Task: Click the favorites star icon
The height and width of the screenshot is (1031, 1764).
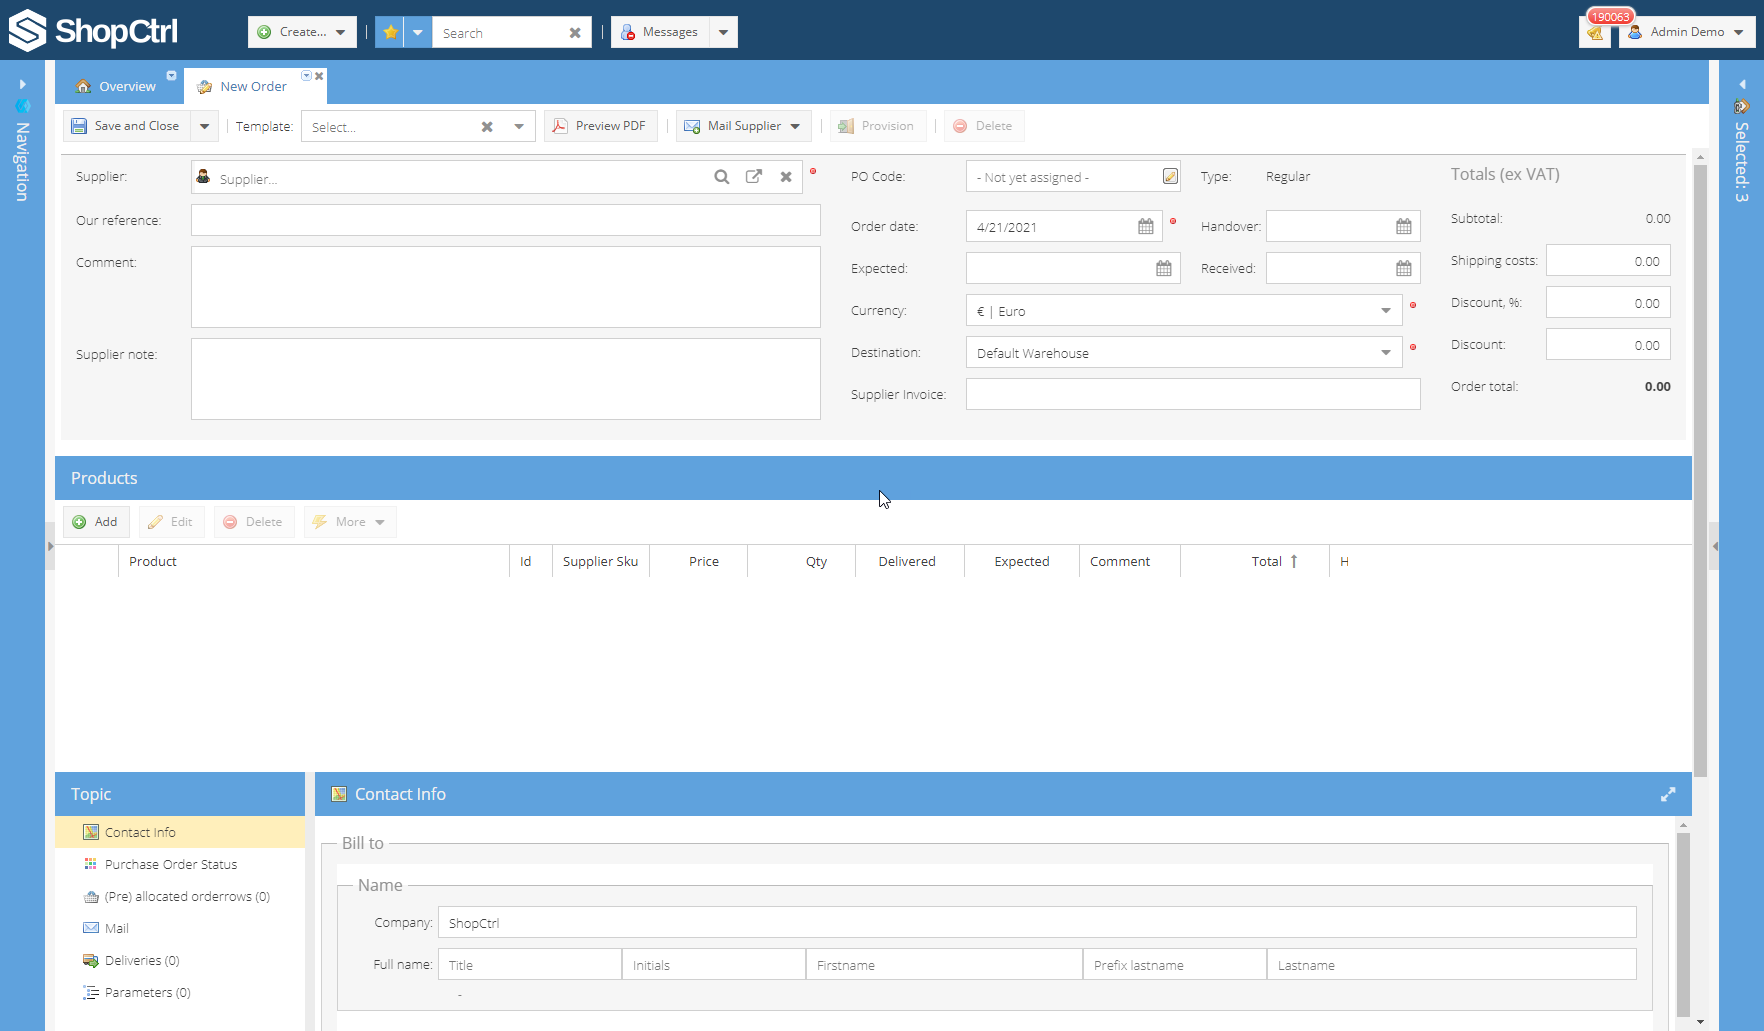Action: click(x=390, y=32)
